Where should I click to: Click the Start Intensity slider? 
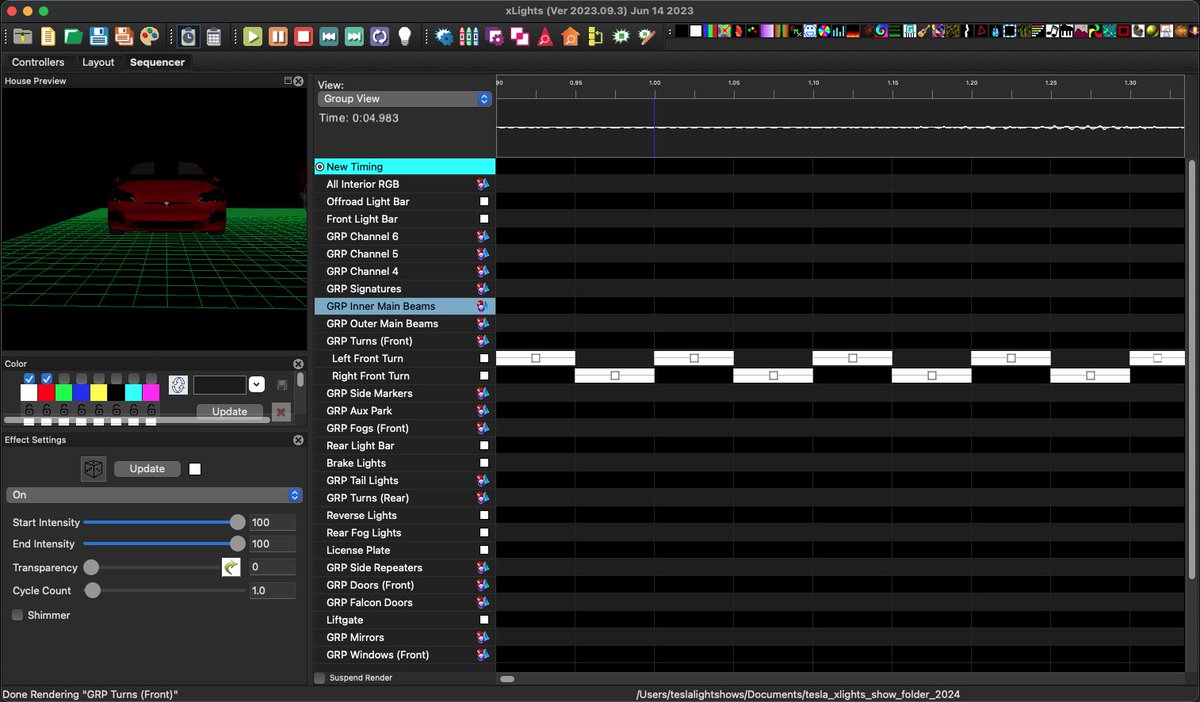[x=164, y=522]
